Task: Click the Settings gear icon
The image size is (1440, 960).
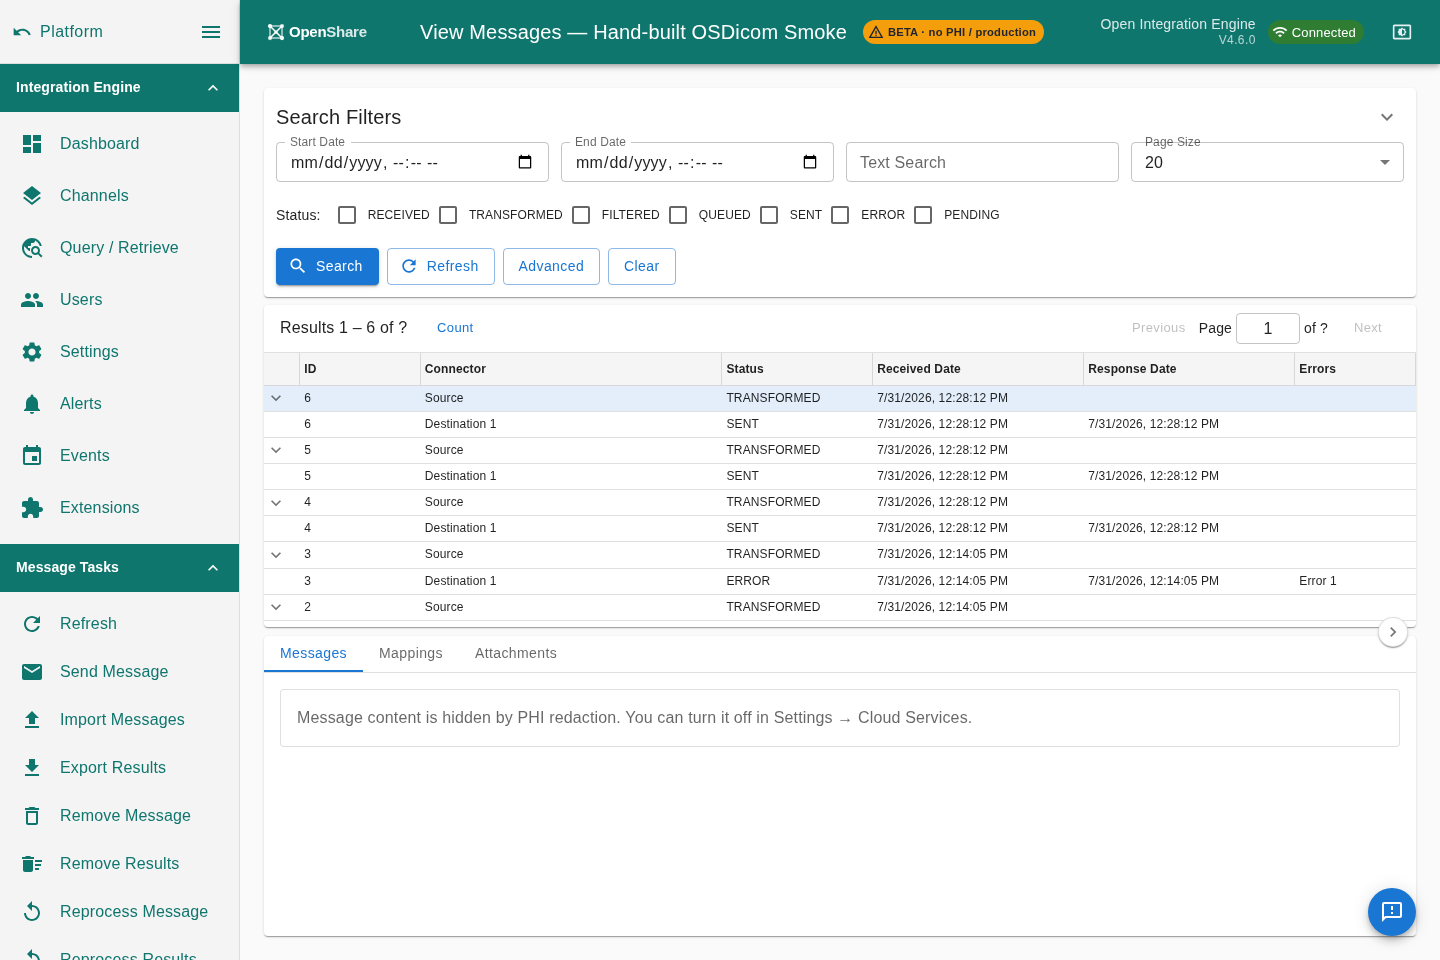Action: click(x=32, y=352)
